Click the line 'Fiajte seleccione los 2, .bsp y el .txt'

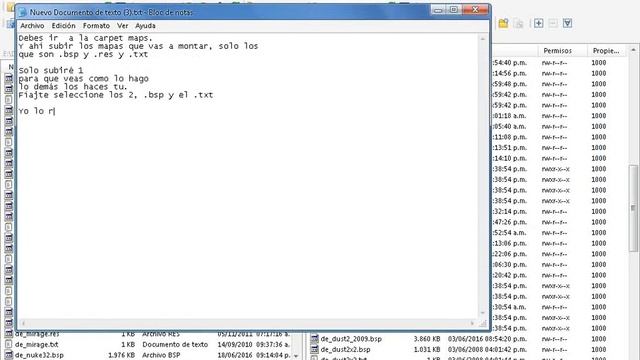(x=116, y=95)
